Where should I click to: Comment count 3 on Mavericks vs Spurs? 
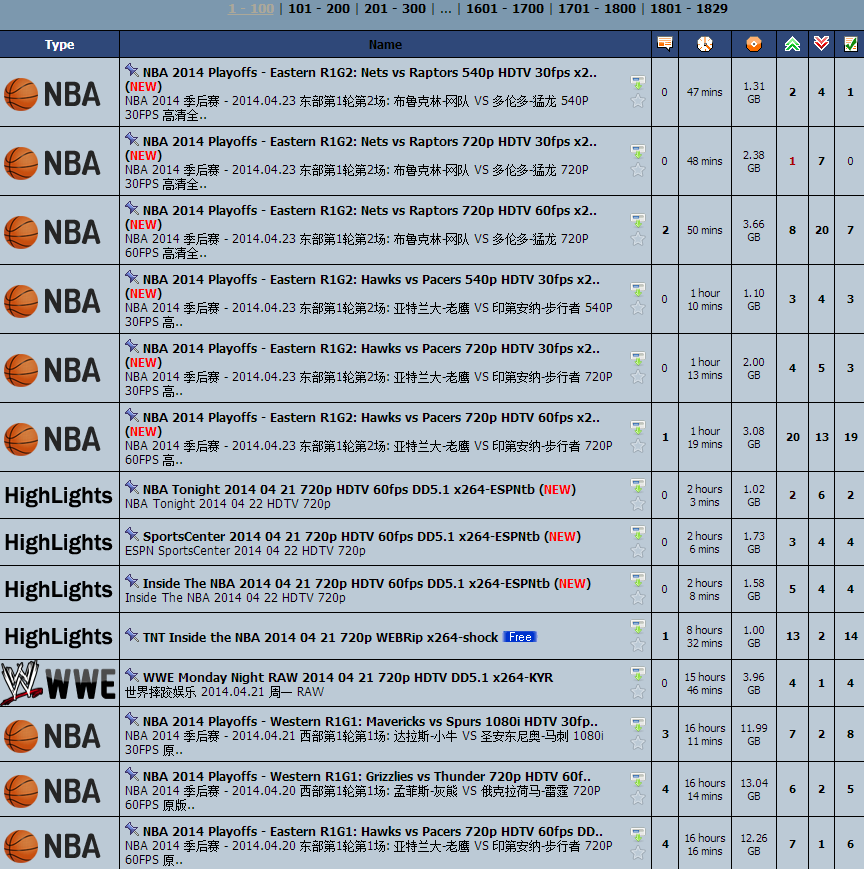point(665,734)
